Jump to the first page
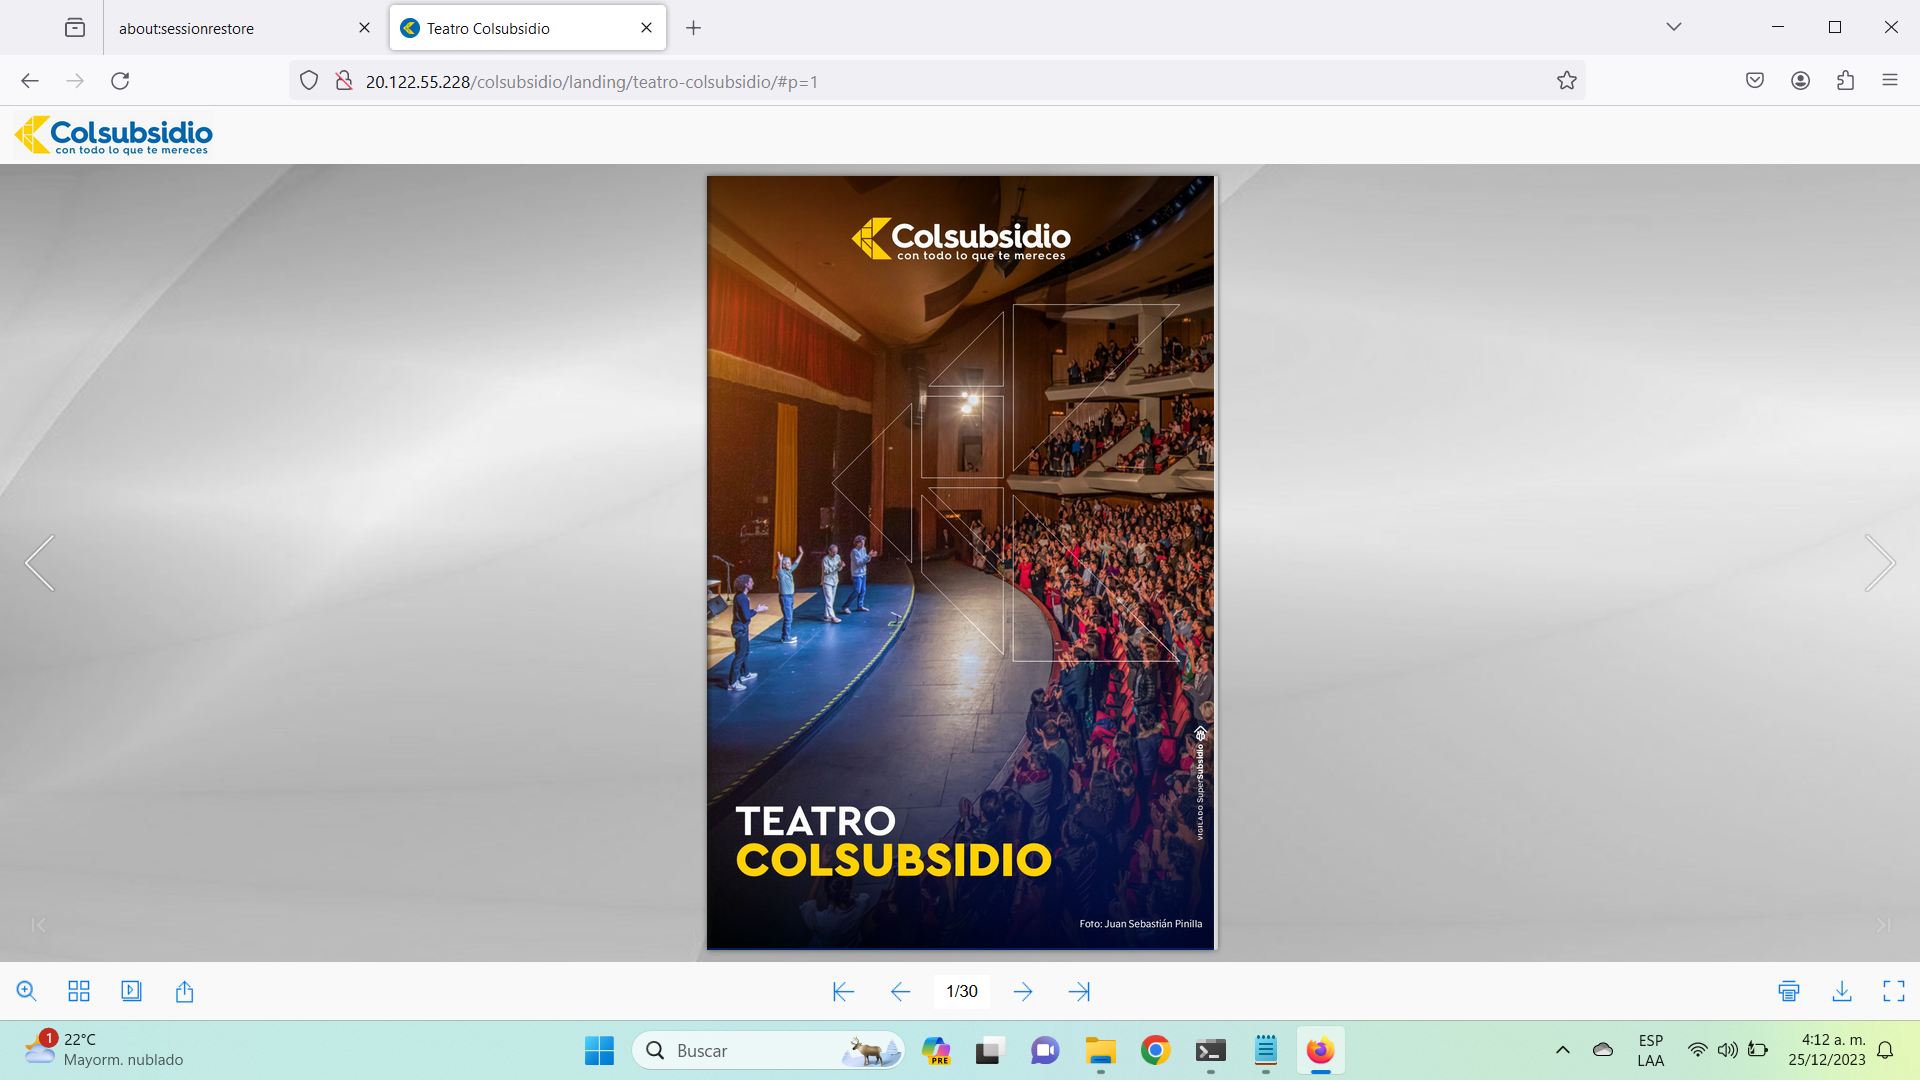Image resolution: width=1920 pixels, height=1080 pixels. [843, 991]
